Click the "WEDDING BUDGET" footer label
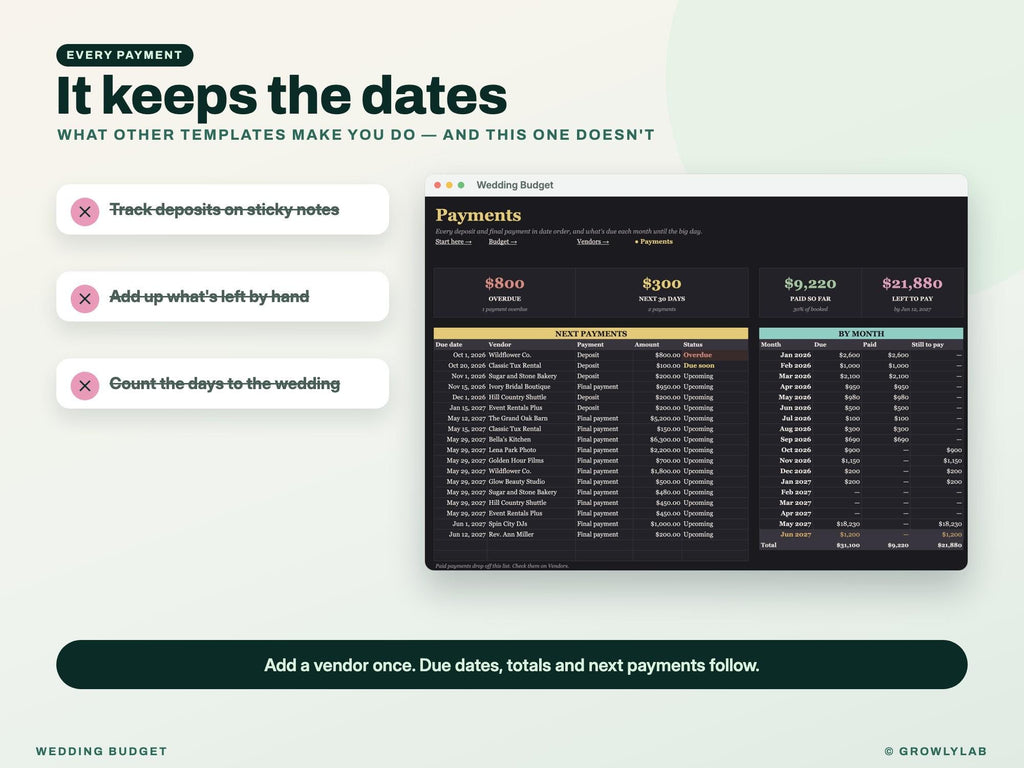1024x768 pixels. 101,751
